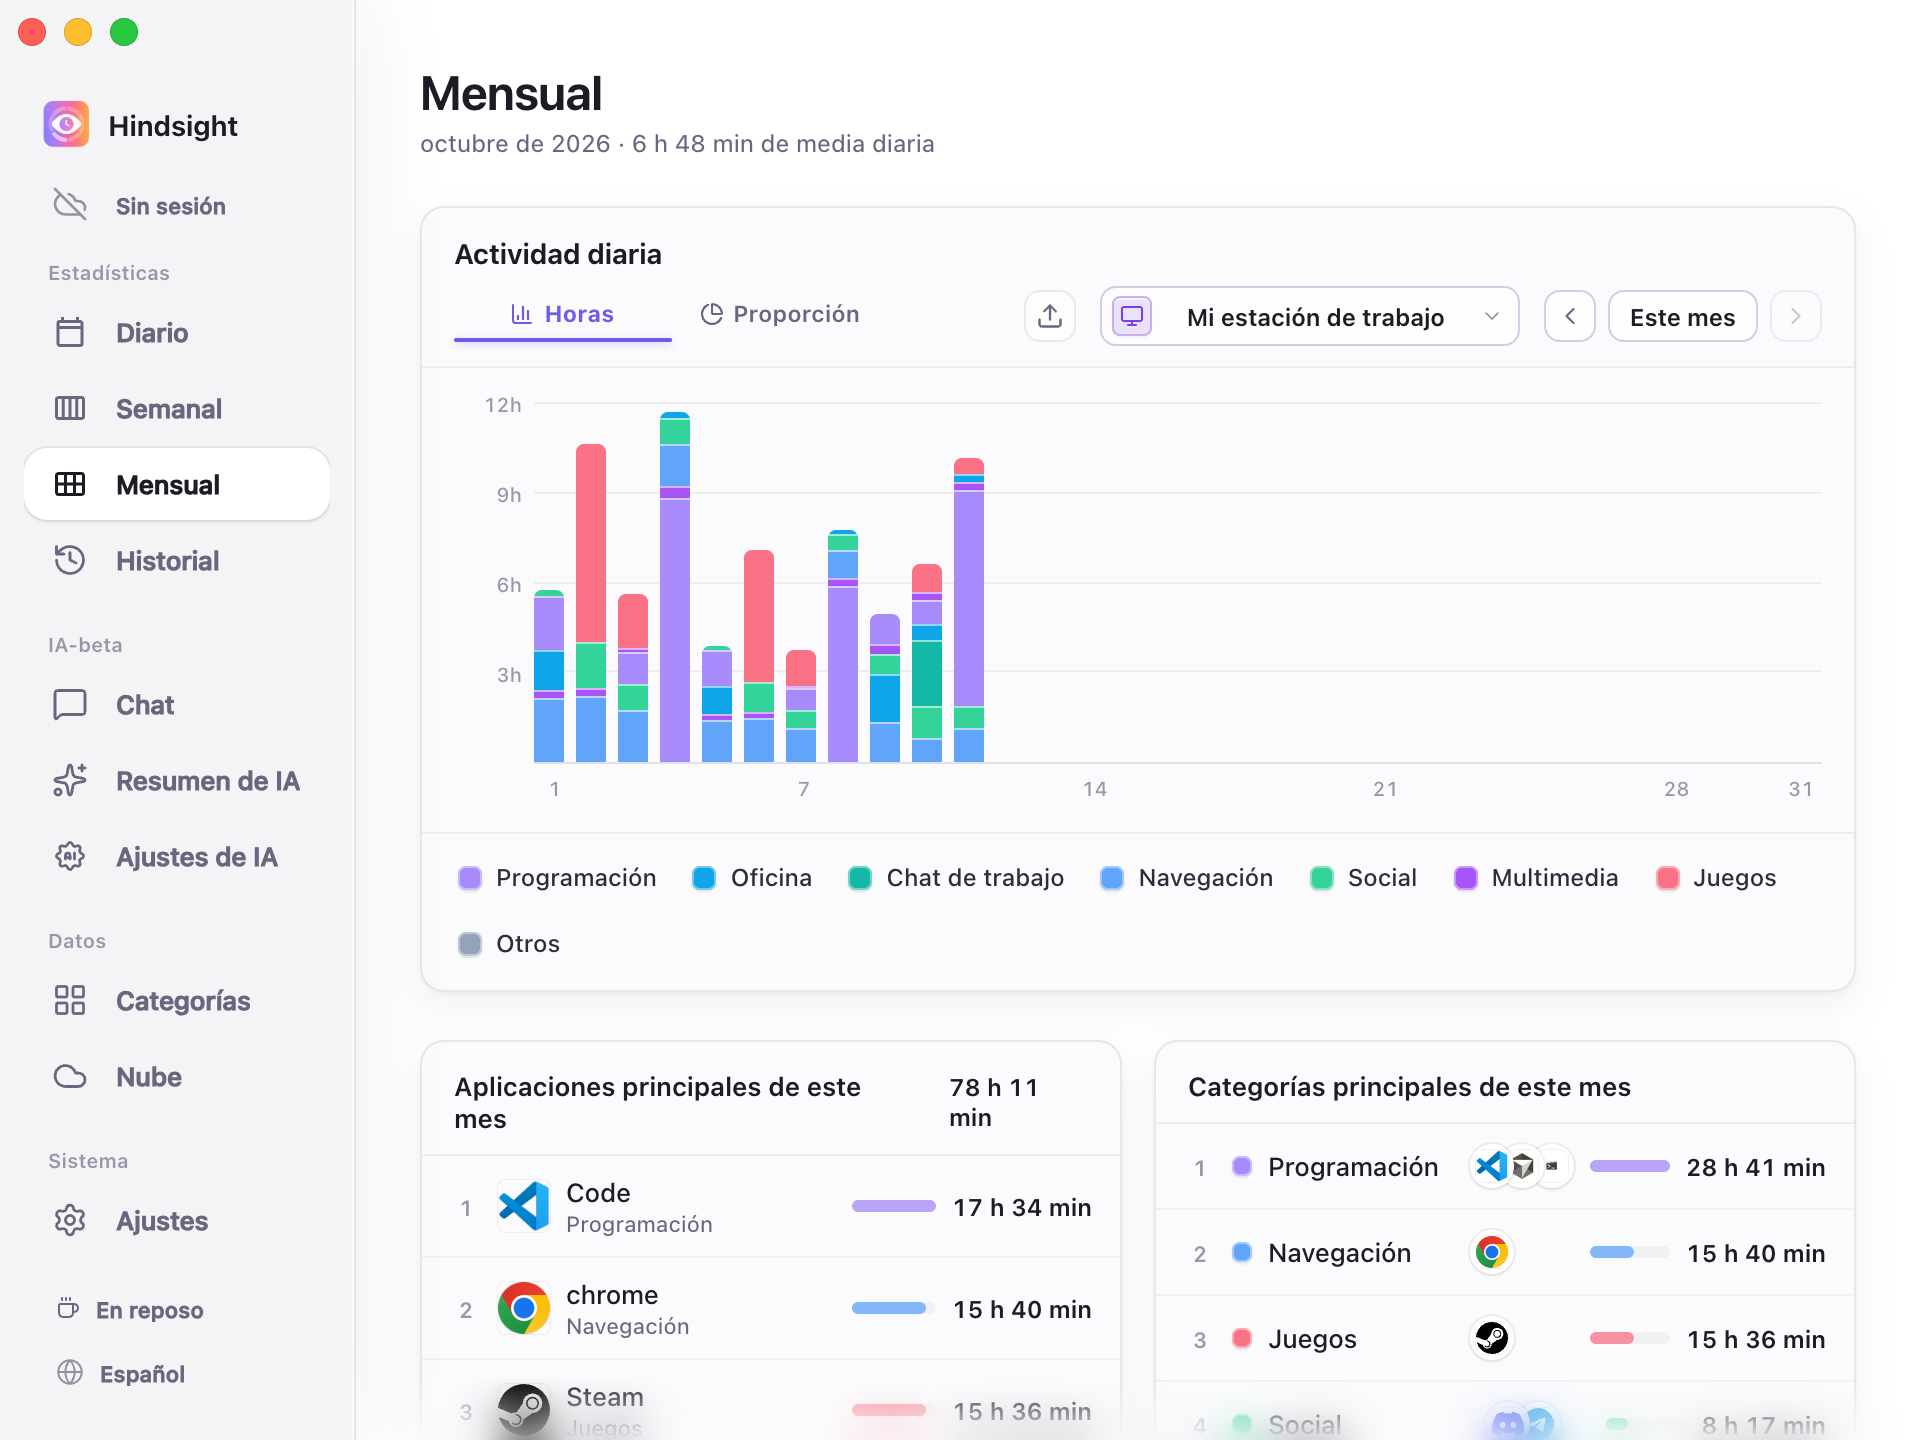1920x1440 pixels.
Task: Click the Navegación category row
Action: click(1505, 1253)
